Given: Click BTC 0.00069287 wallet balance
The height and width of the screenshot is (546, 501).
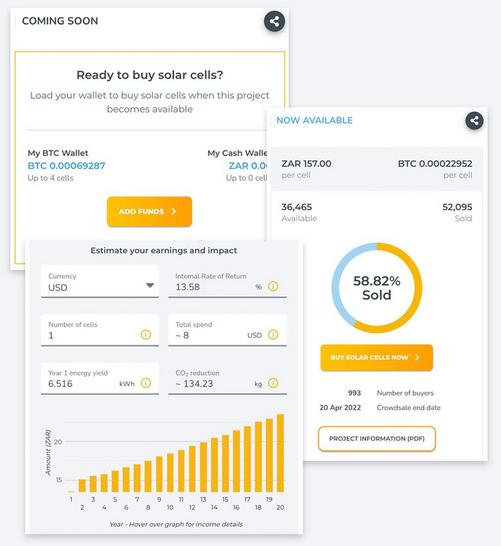Looking at the screenshot, I should click(x=66, y=166).
